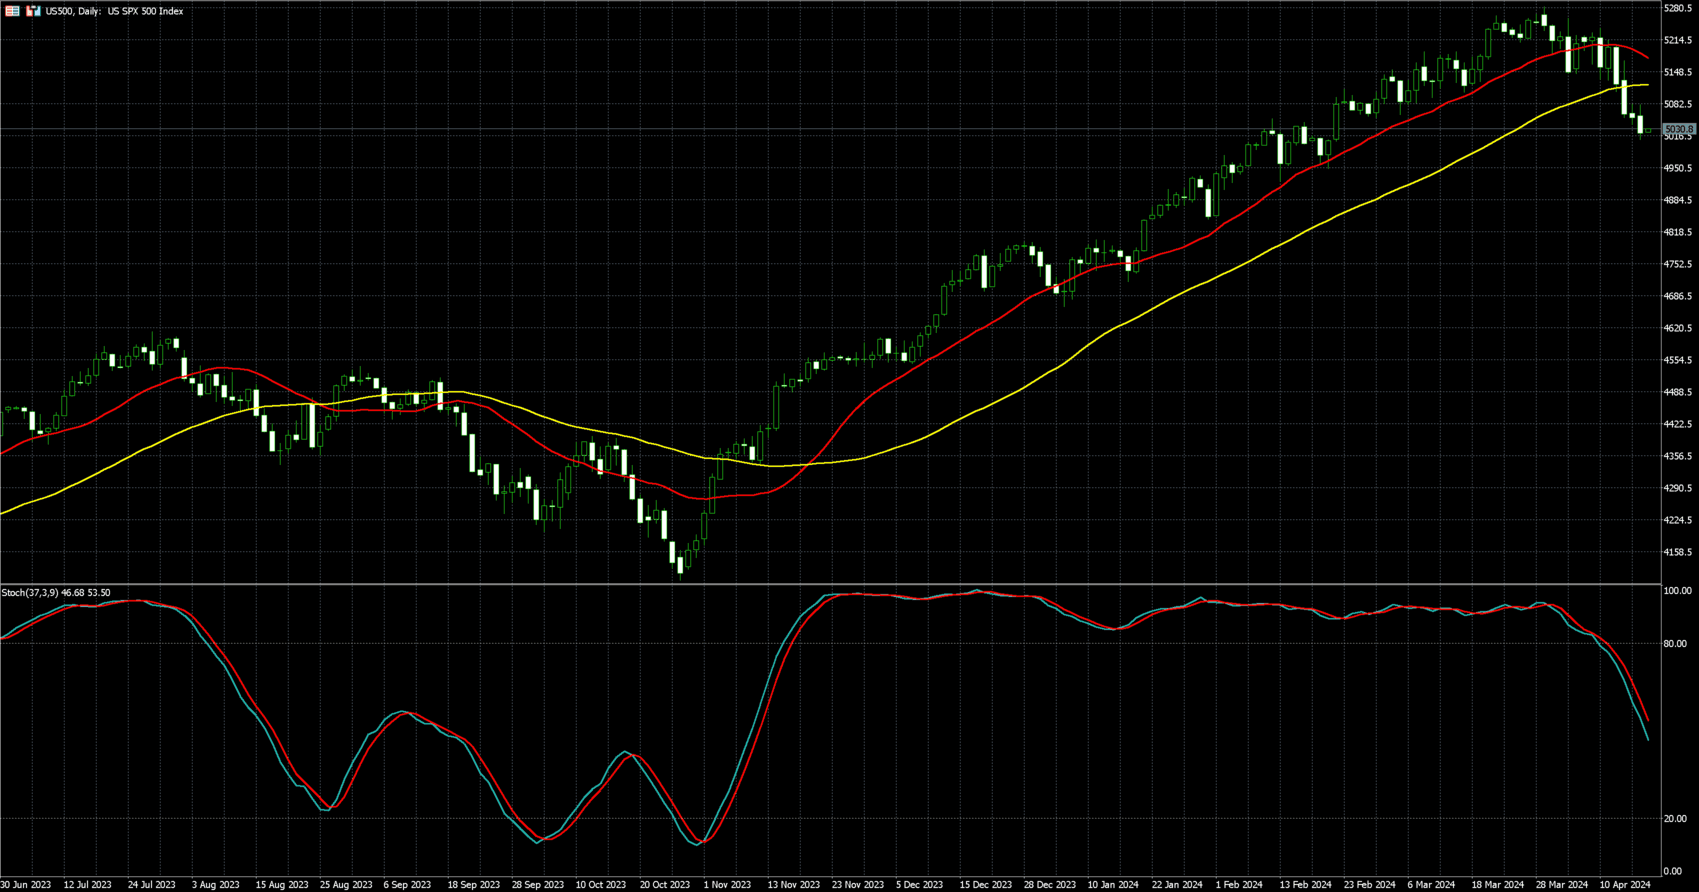
Task: Select the right end of yellow moving average
Action: click(x=1648, y=85)
